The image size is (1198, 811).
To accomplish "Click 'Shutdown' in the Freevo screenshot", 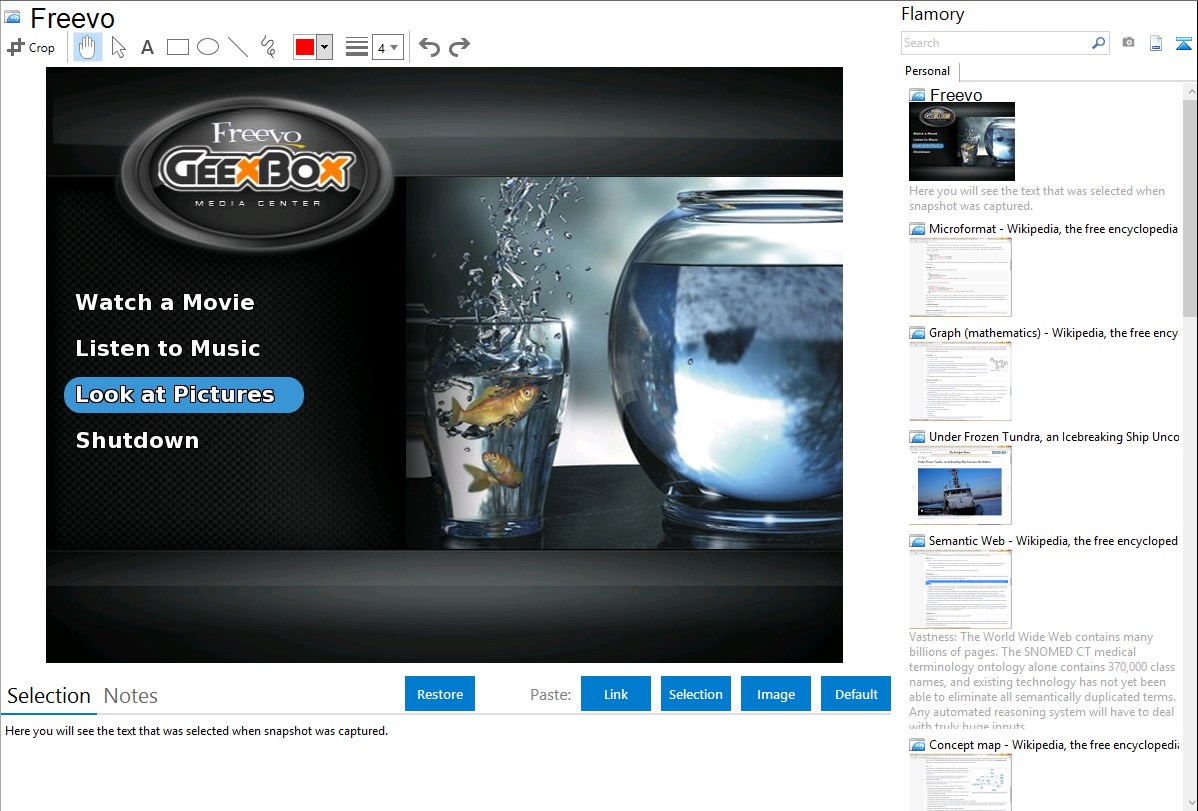I will click(138, 440).
